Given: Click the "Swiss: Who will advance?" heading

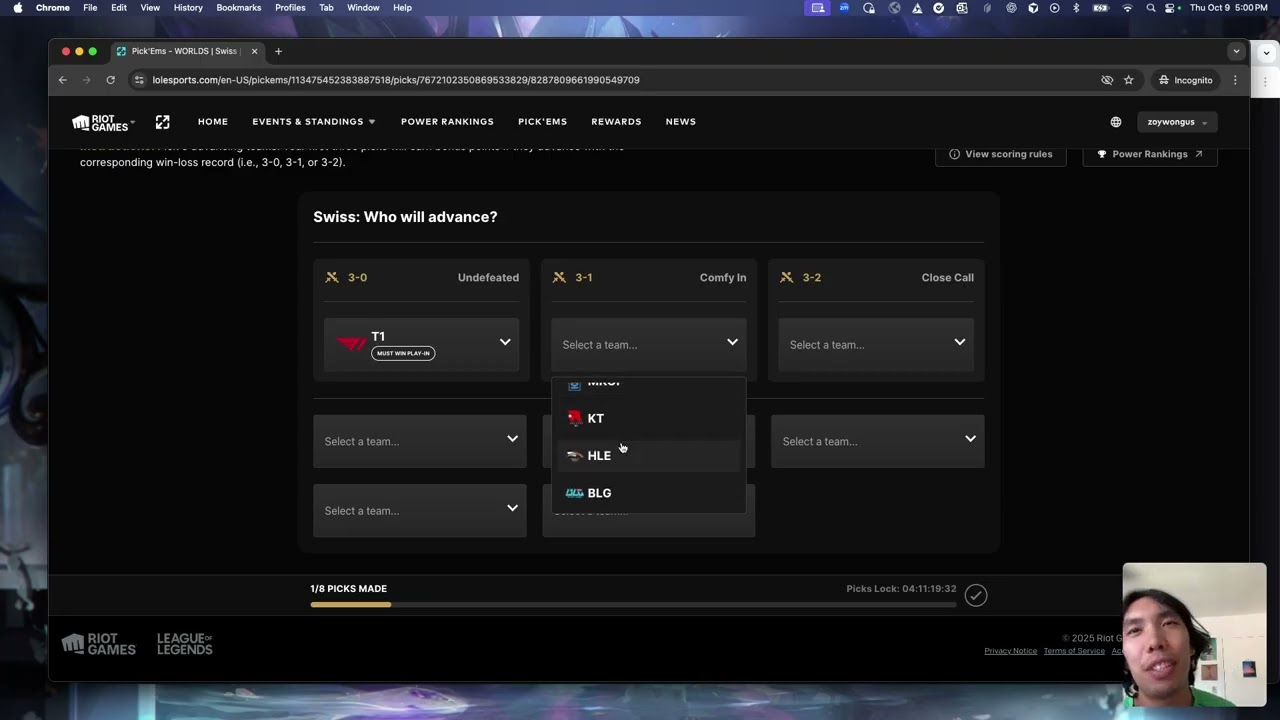Looking at the screenshot, I should 405,217.
